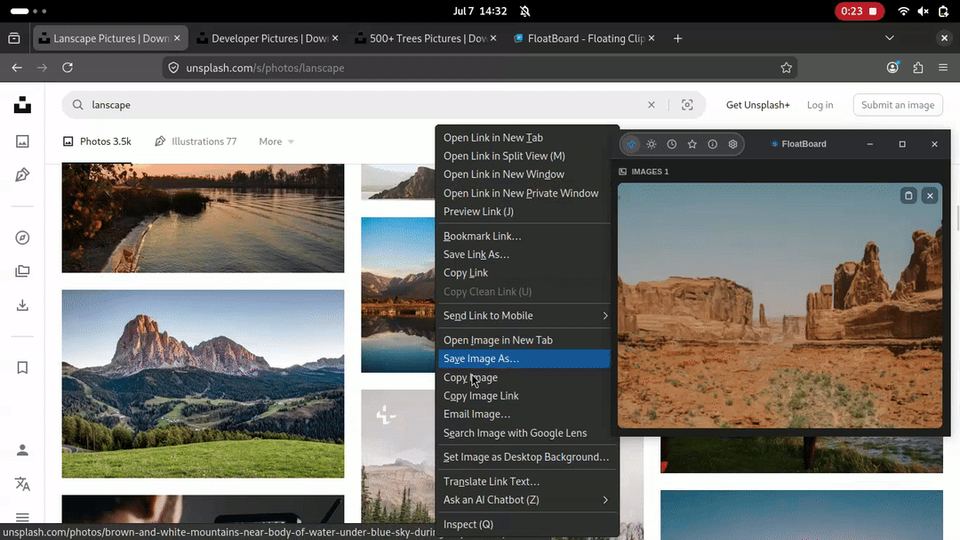Click the pin icon in FloatBoard toolbar
The width and height of the screenshot is (960, 540).
[631, 144]
